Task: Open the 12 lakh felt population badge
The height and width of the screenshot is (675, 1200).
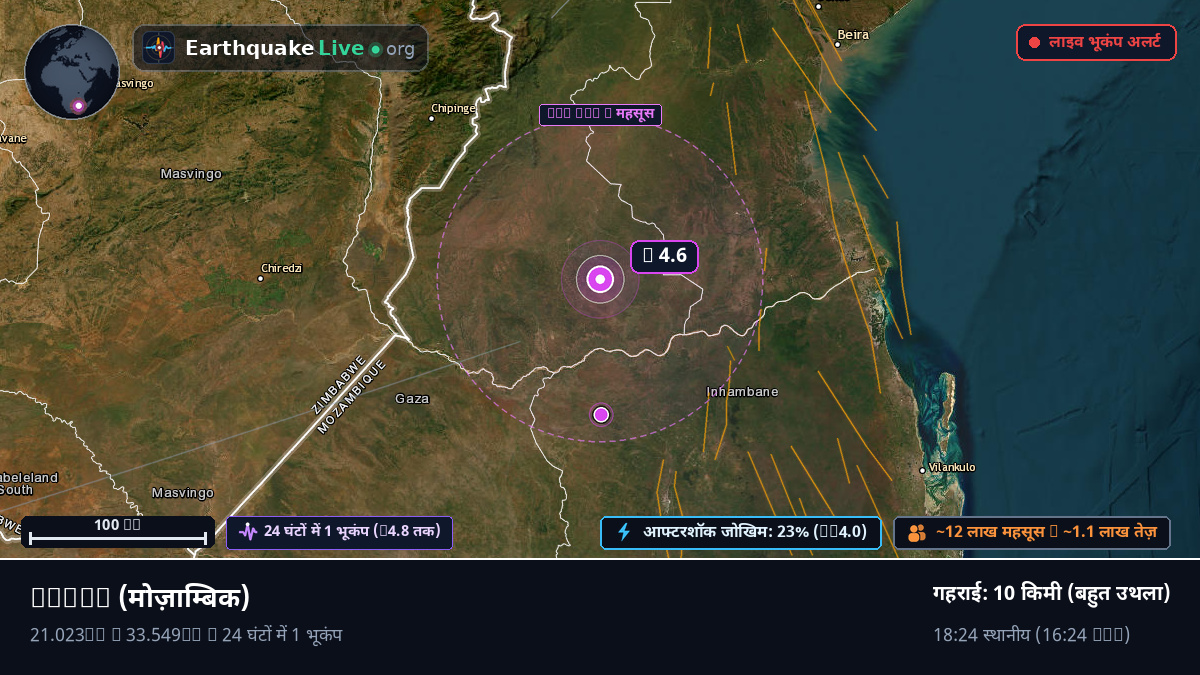Action: (1032, 532)
